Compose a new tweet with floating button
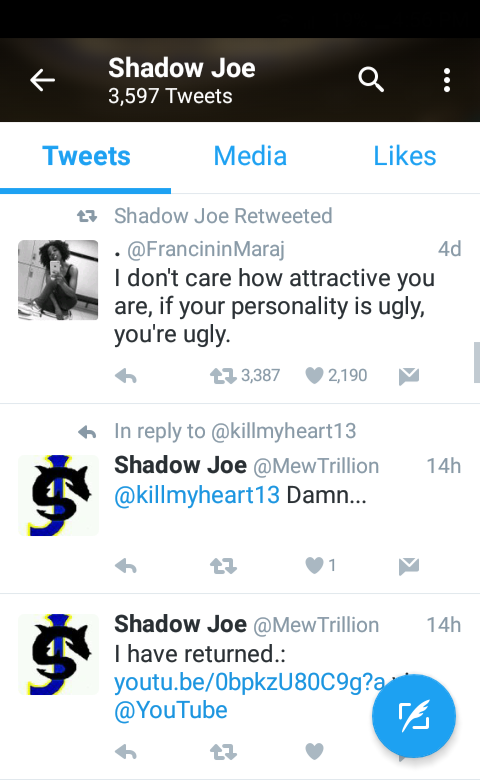480x782 pixels. pos(414,716)
